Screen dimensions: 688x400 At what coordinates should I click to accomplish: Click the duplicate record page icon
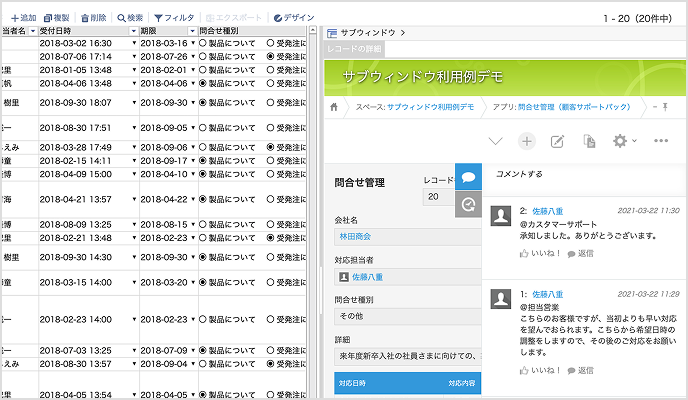point(589,141)
